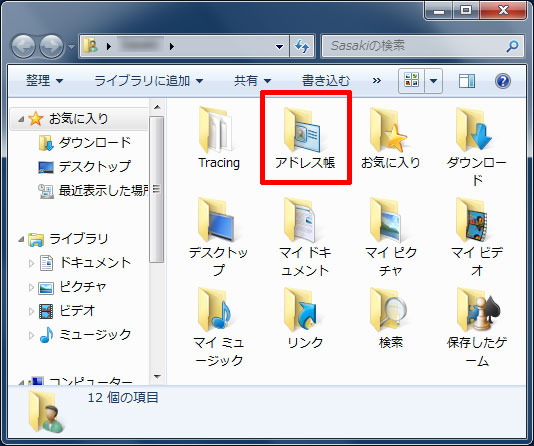534x446 pixels.
Task: Expand the ピクチャ library node
Action: coord(31,287)
